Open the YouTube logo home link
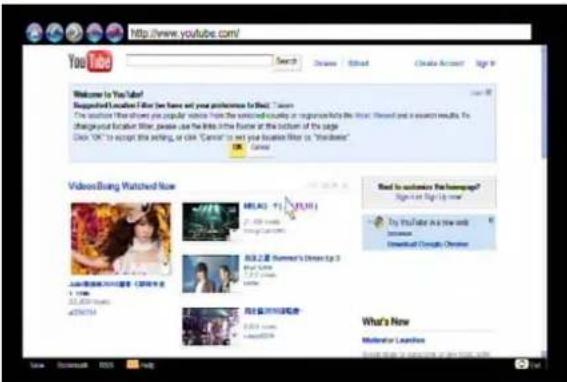The image size is (567, 382). (x=90, y=61)
